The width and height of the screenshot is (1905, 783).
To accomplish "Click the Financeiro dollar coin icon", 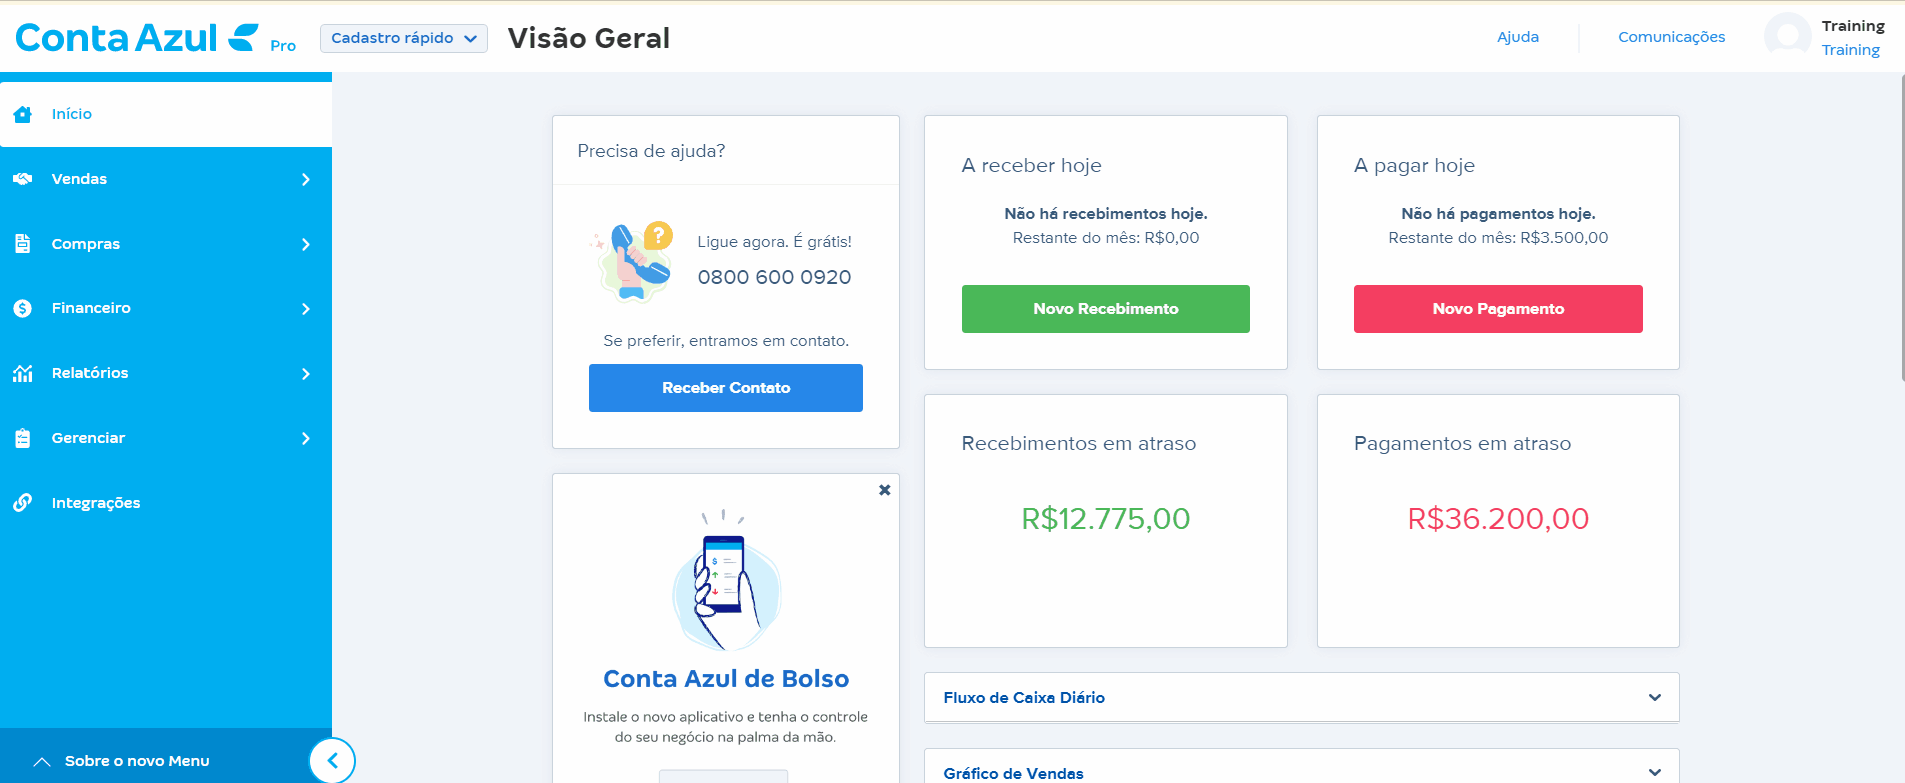I will (23, 308).
